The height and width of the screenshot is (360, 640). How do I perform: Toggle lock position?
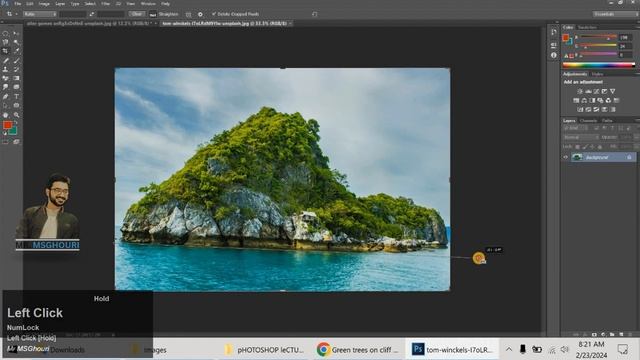(x=592, y=147)
